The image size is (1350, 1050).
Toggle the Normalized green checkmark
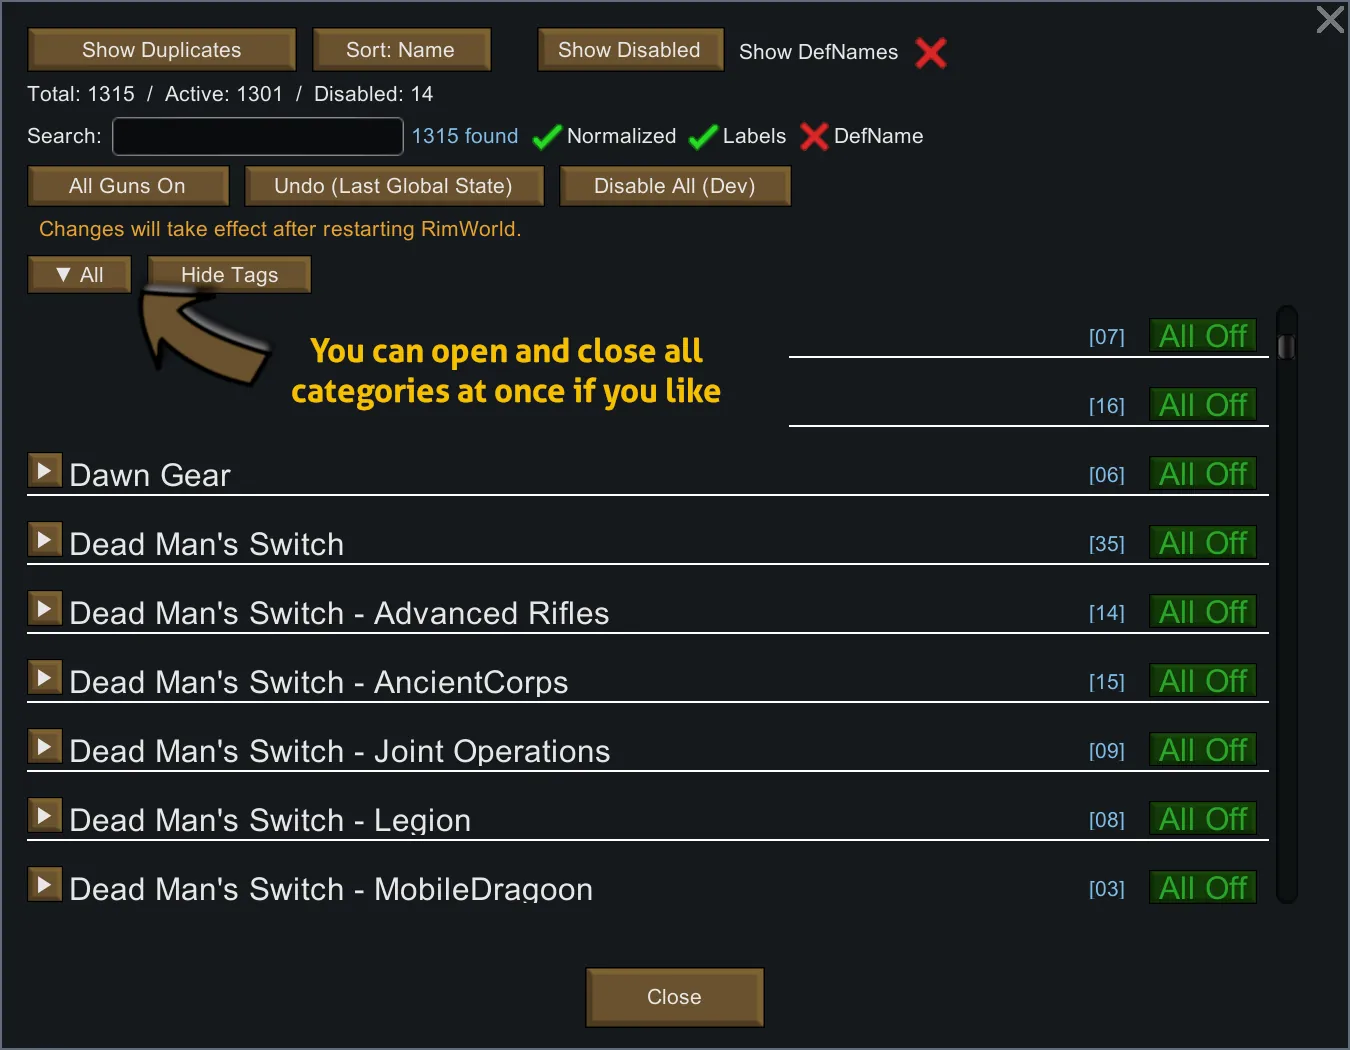[546, 136]
